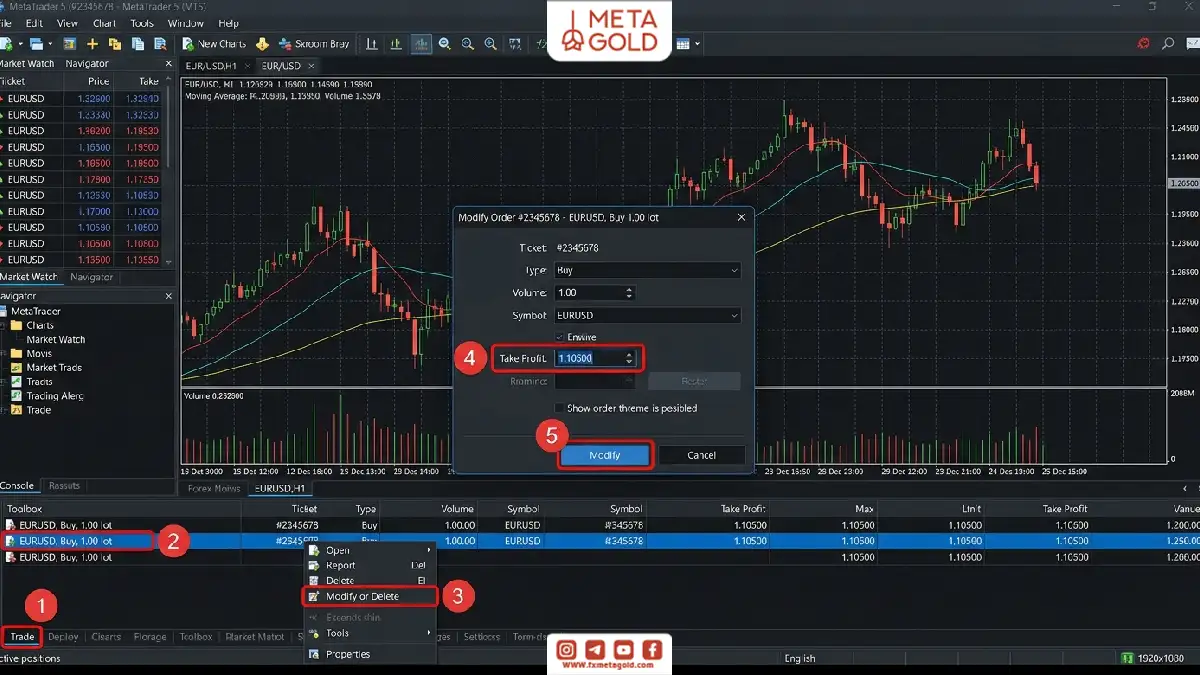Choose Modify or Delete from context menu
Screen dimensions: 1200x675
pyautogui.click(x=369, y=596)
